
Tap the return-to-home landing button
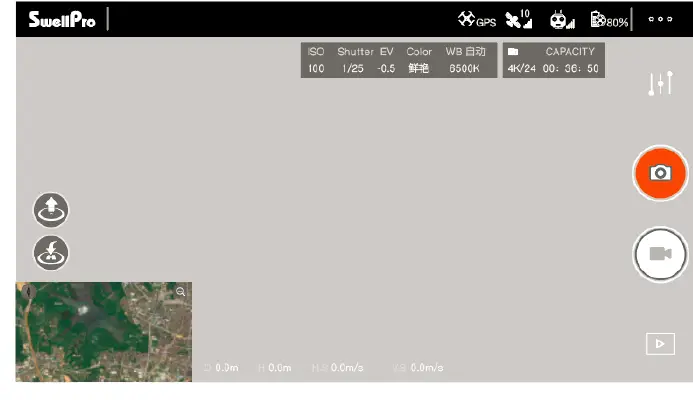(51, 253)
